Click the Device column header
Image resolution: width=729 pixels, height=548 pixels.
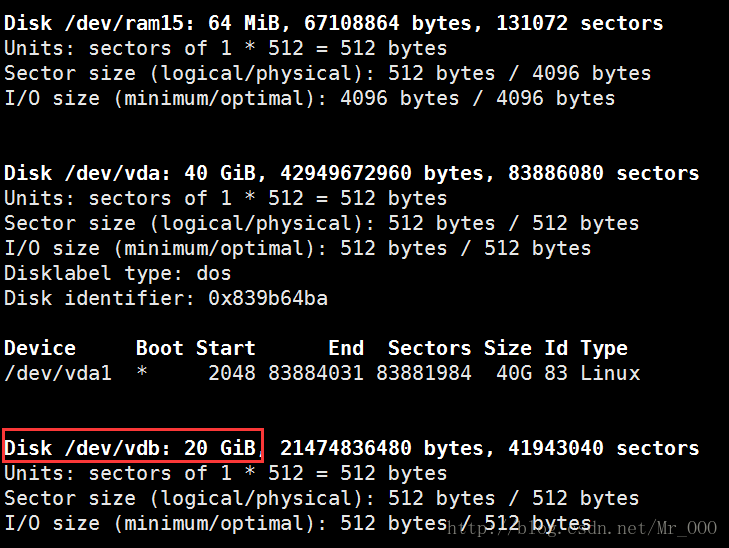pyautogui.click(x=40, y=348)
